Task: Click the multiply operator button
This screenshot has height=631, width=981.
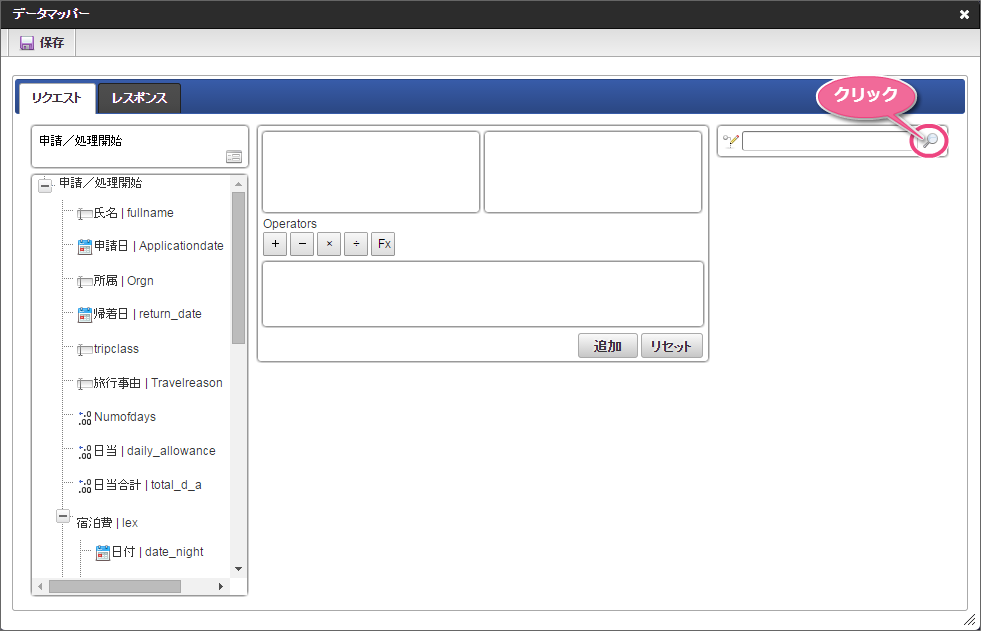Action: point(329,244)
